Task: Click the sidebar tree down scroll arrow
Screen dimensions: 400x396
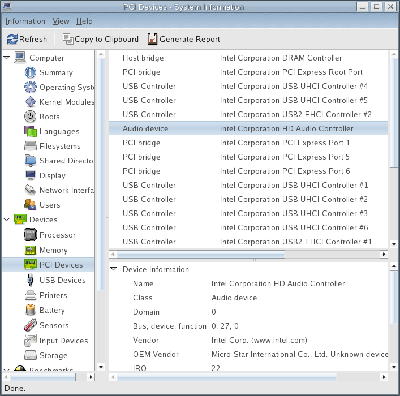Action: [x=101, y=367]
